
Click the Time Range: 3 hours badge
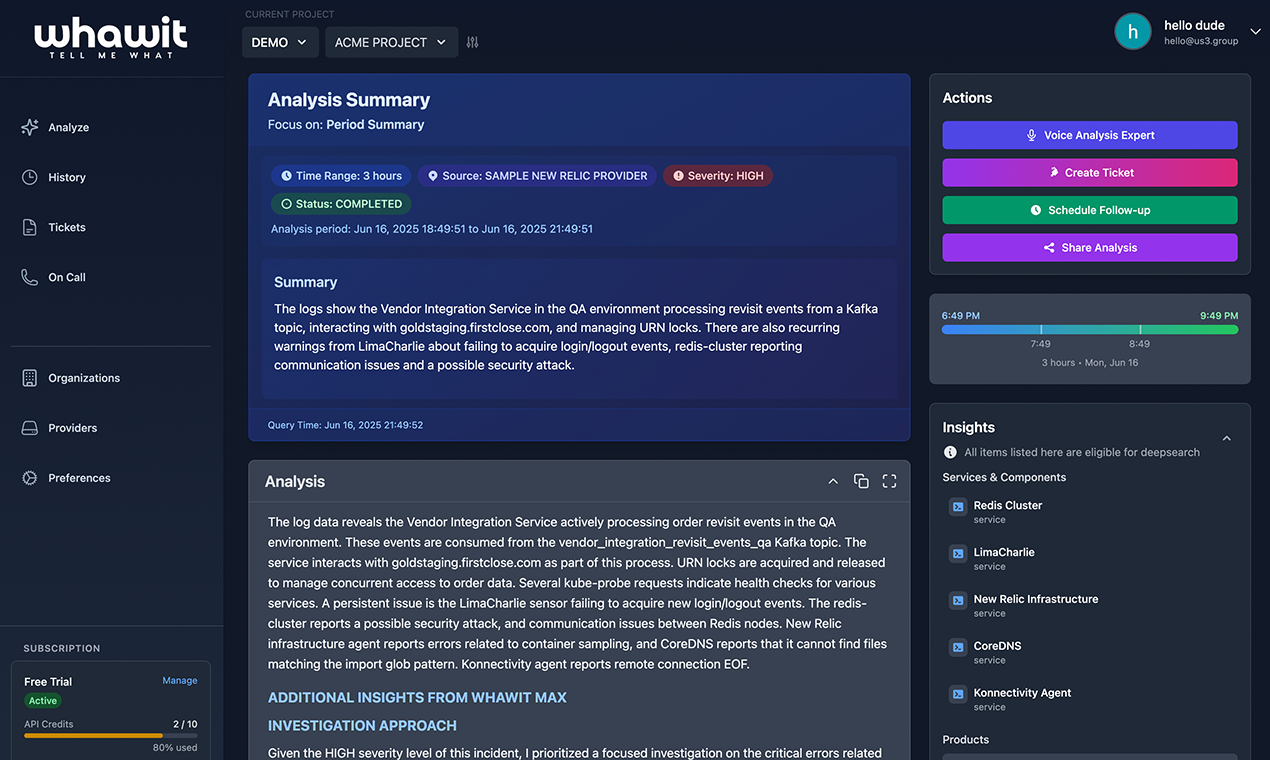pos(341,176)
